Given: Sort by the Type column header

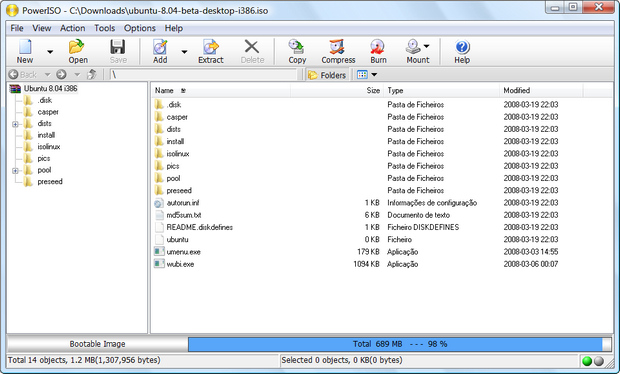Looking at the screenshot, I should point(441,91).
